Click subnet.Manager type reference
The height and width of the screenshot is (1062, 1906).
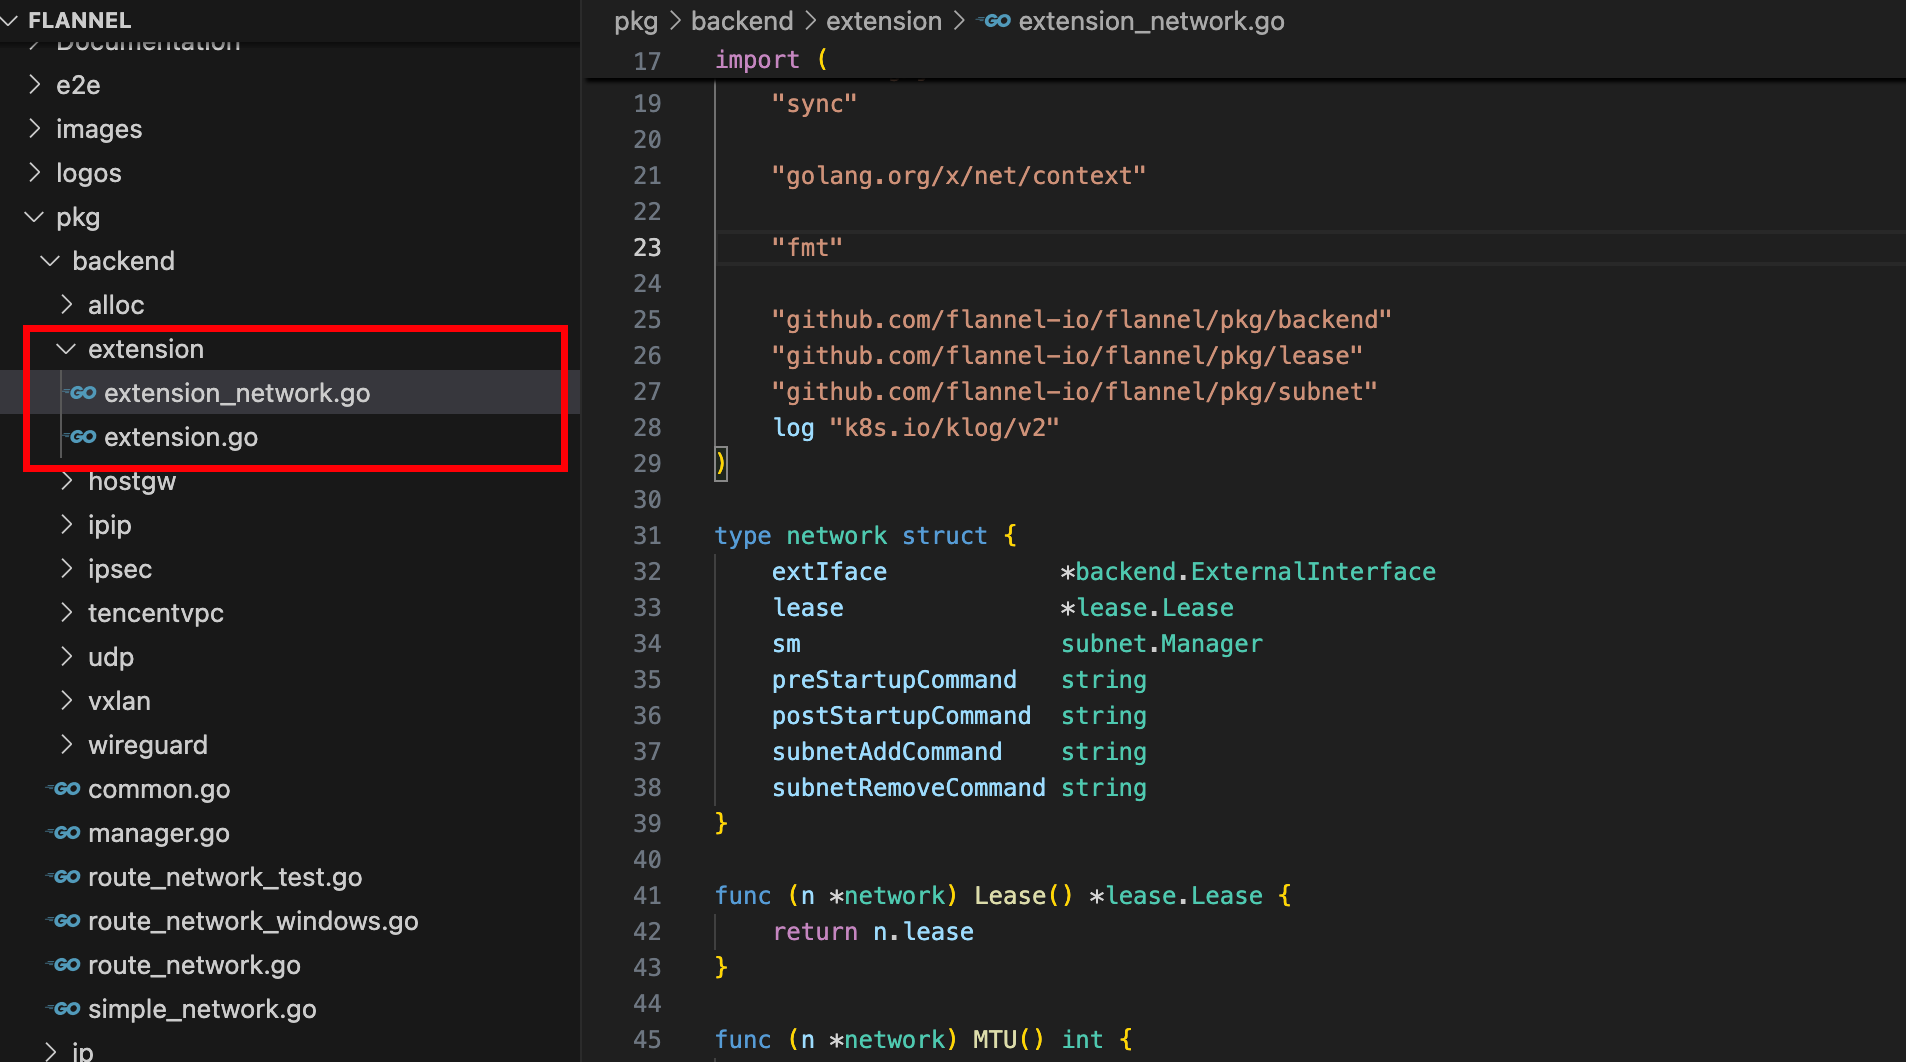1162,643
